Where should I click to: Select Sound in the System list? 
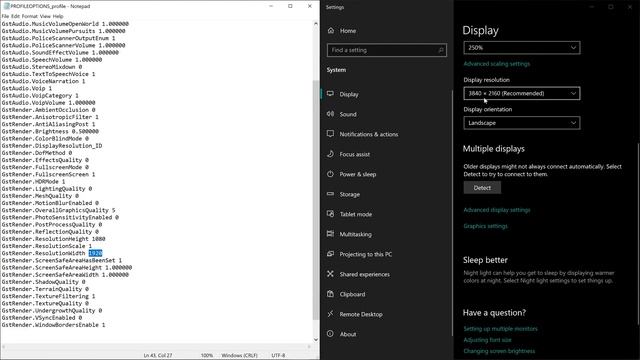[348, 114]
